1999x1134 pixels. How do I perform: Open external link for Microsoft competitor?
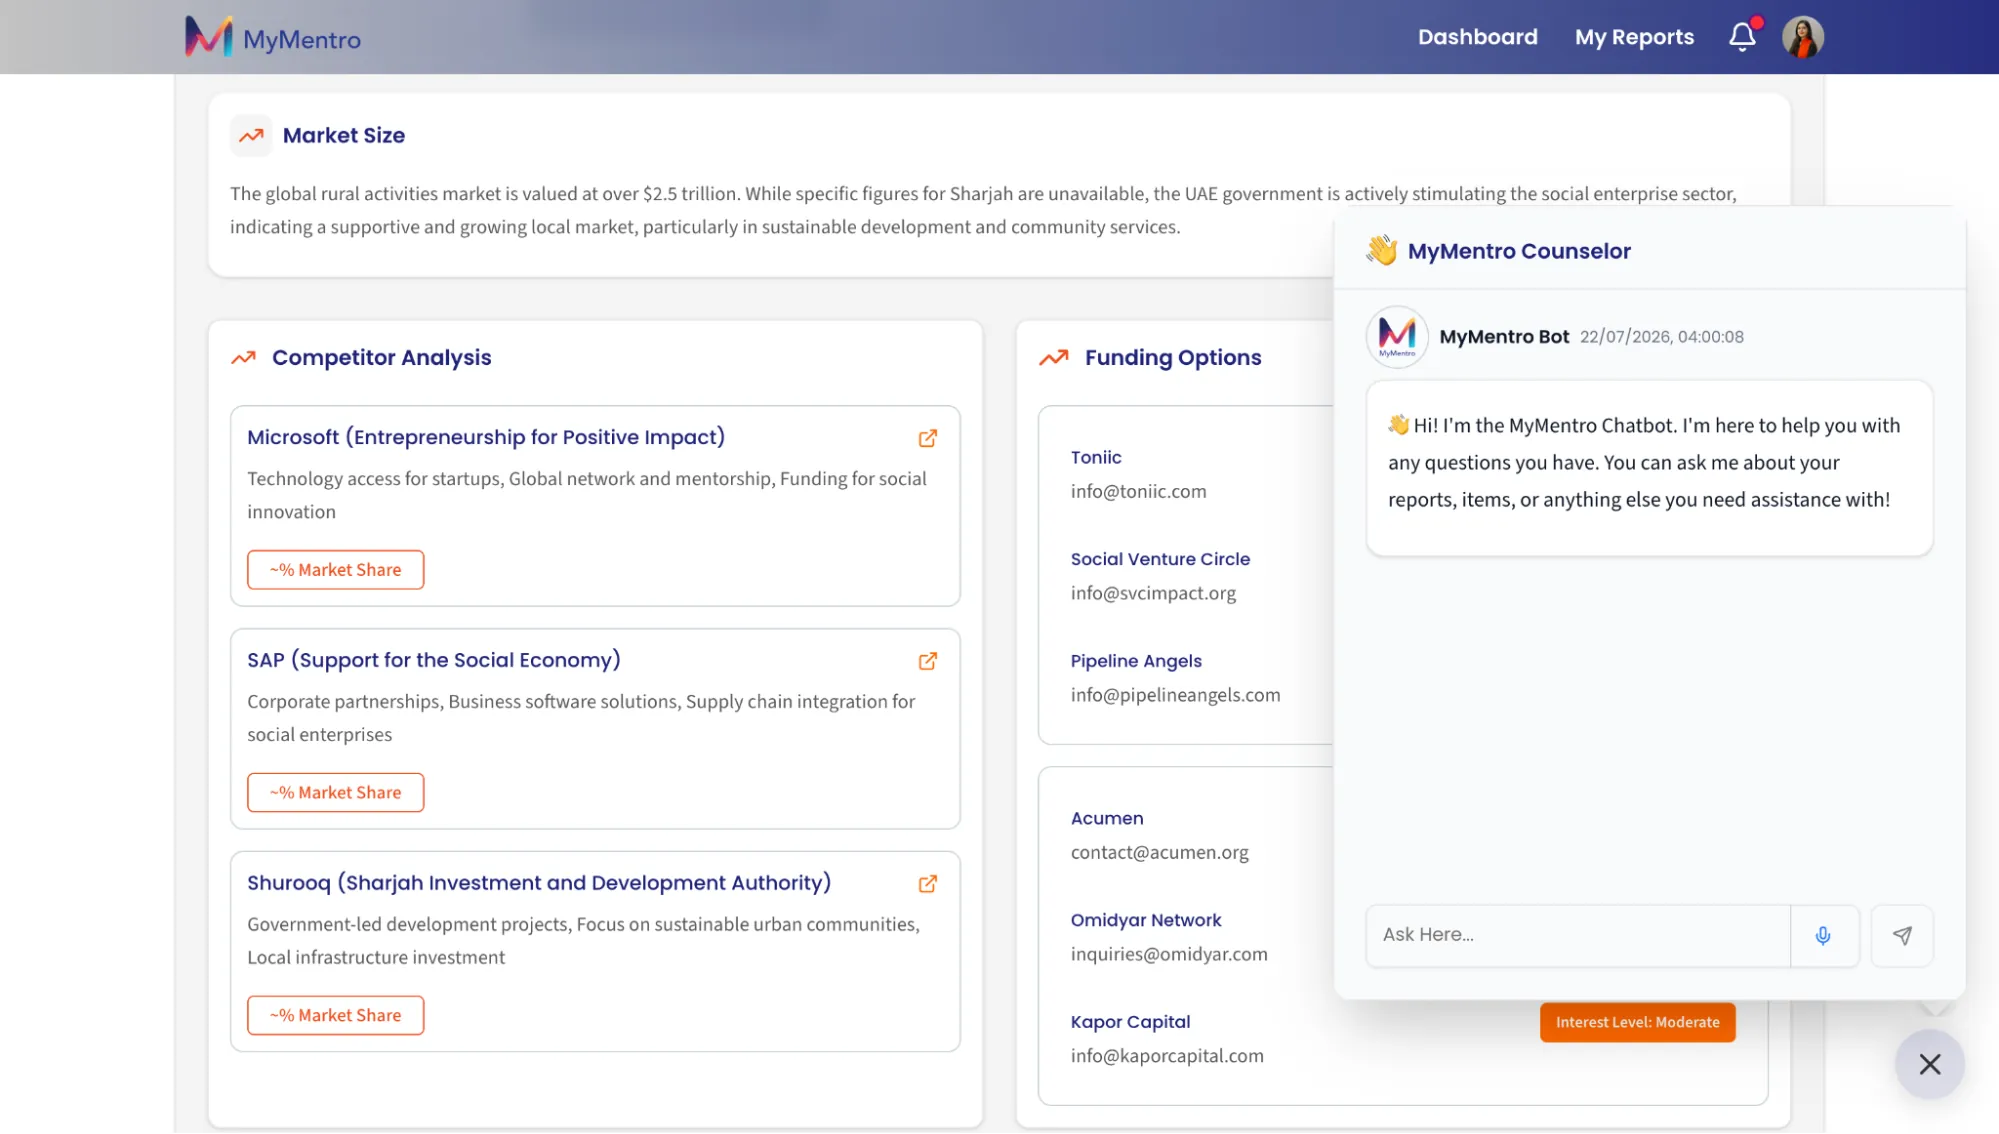[927, 438]
